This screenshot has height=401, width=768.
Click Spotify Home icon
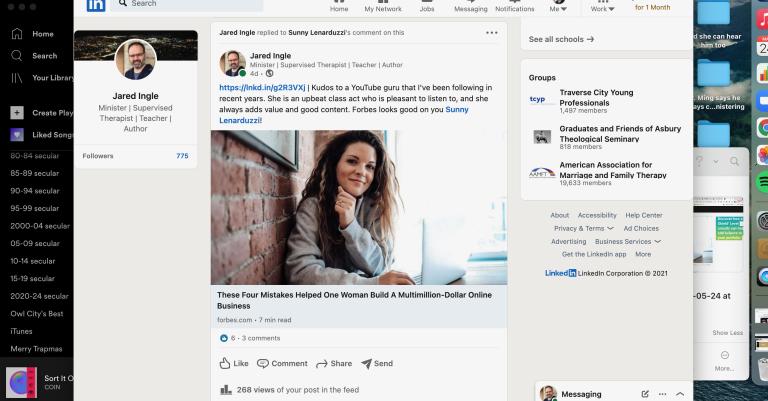pos(17,34)
